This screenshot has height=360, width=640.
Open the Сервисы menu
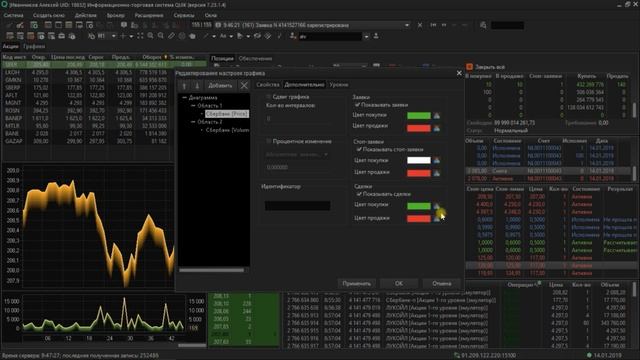tap(184, 15)
